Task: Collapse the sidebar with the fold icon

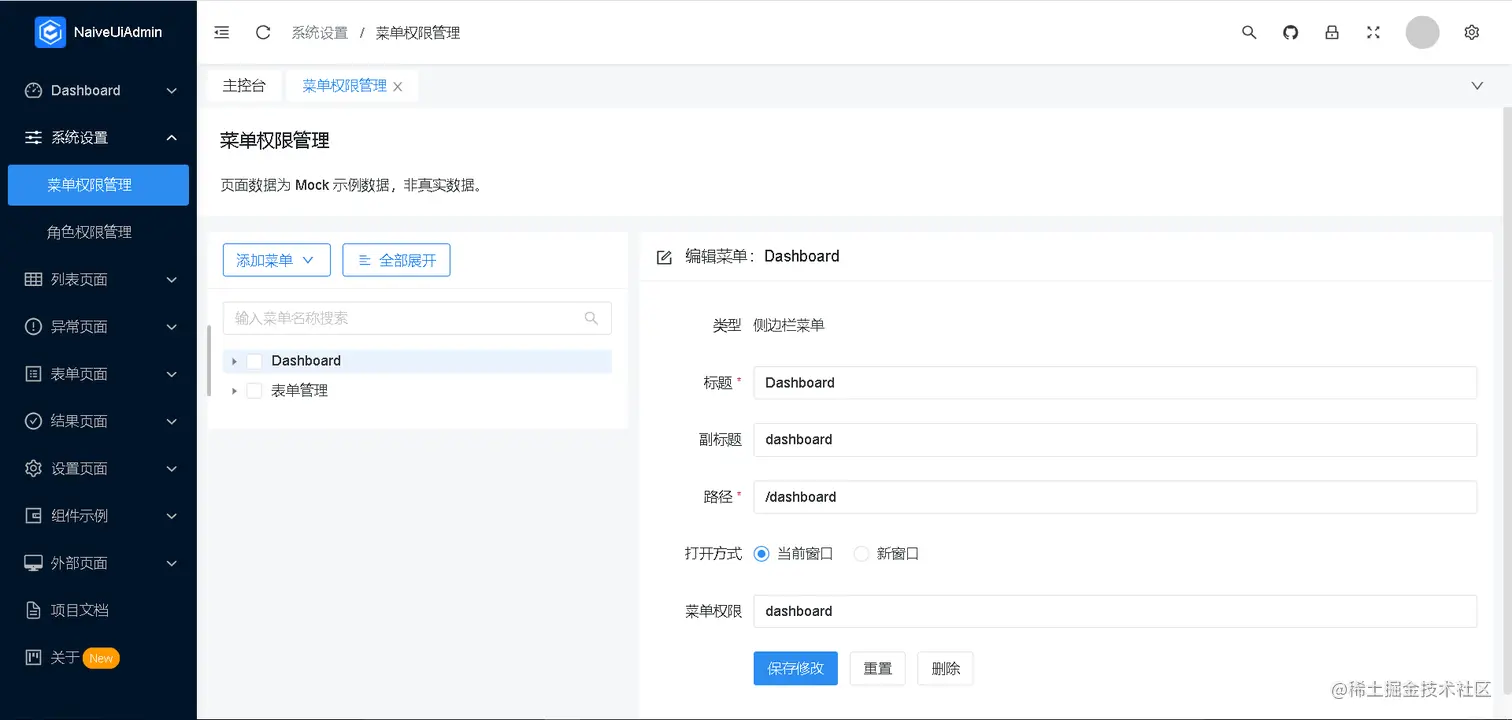Action: click(222, 32)
